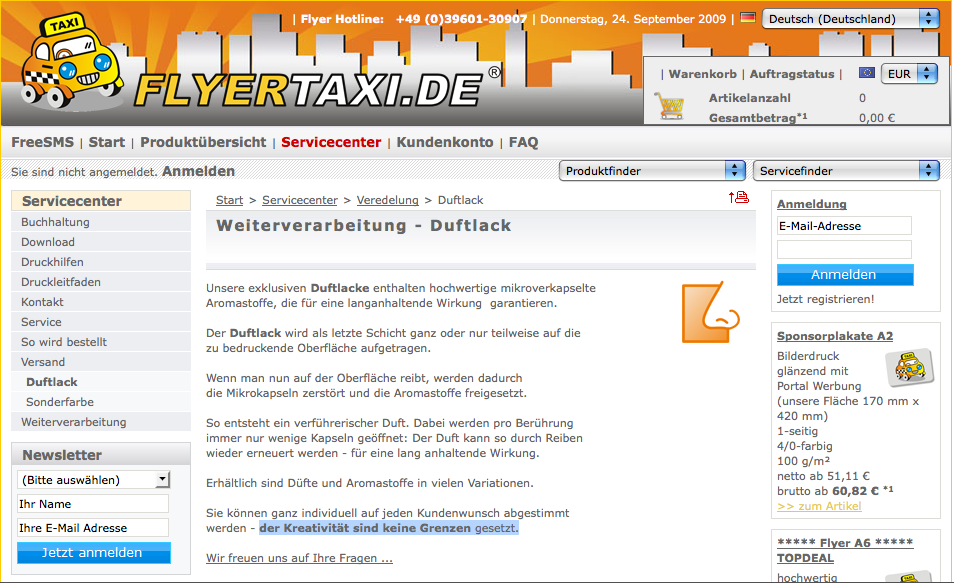Open Druckleitfaden in the sidebar
Viewport: 954px width, 583px height.
(x=101, y=282)
